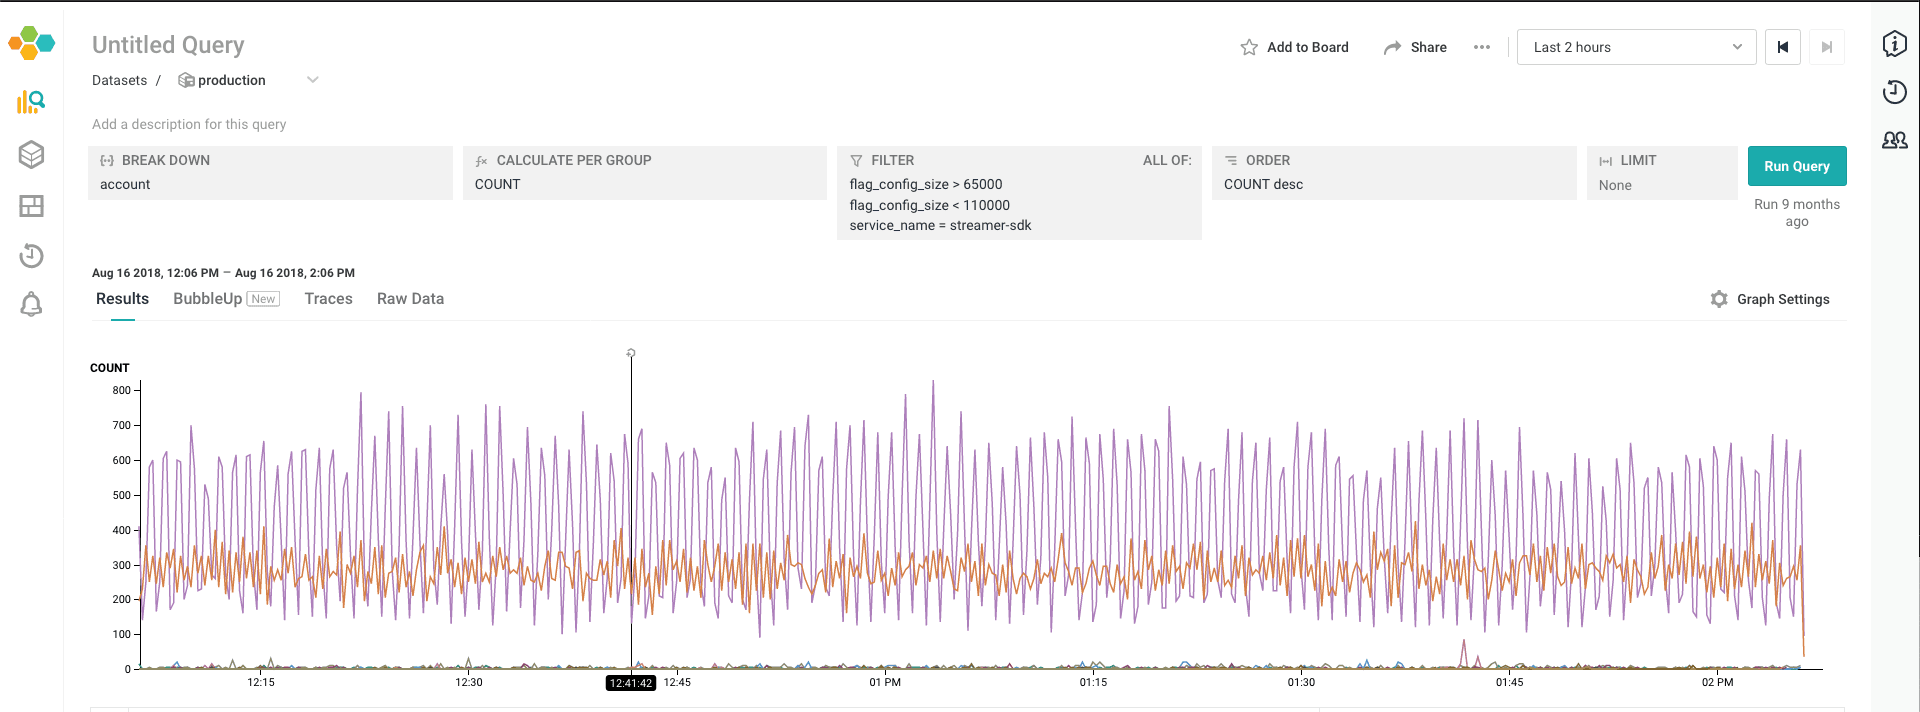Click the 12:41:42 timeline marker
The image size is (1920, 712).
pyautogui.click(x=631, y=683)
